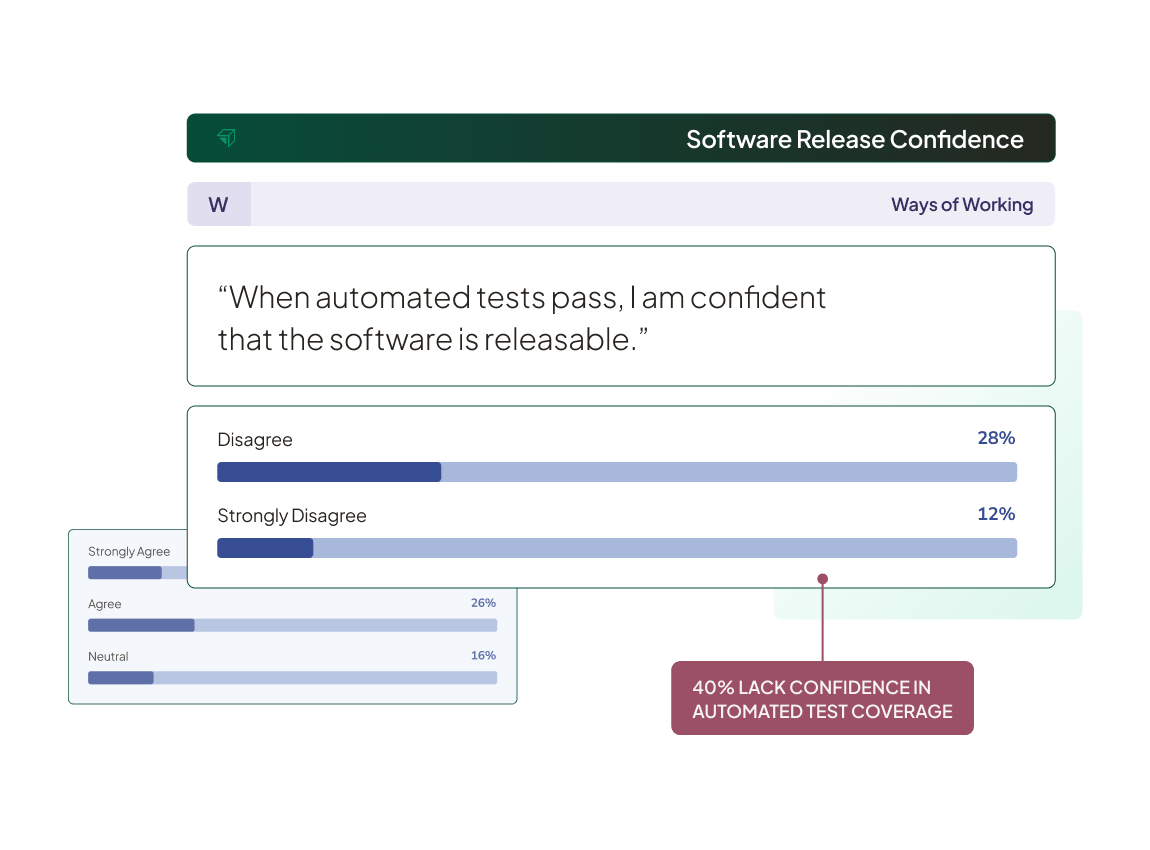Image resolution: width=1150 pixels, height=850 pixels.
Task: Click the Agree response bar
Action: (292, 625)
